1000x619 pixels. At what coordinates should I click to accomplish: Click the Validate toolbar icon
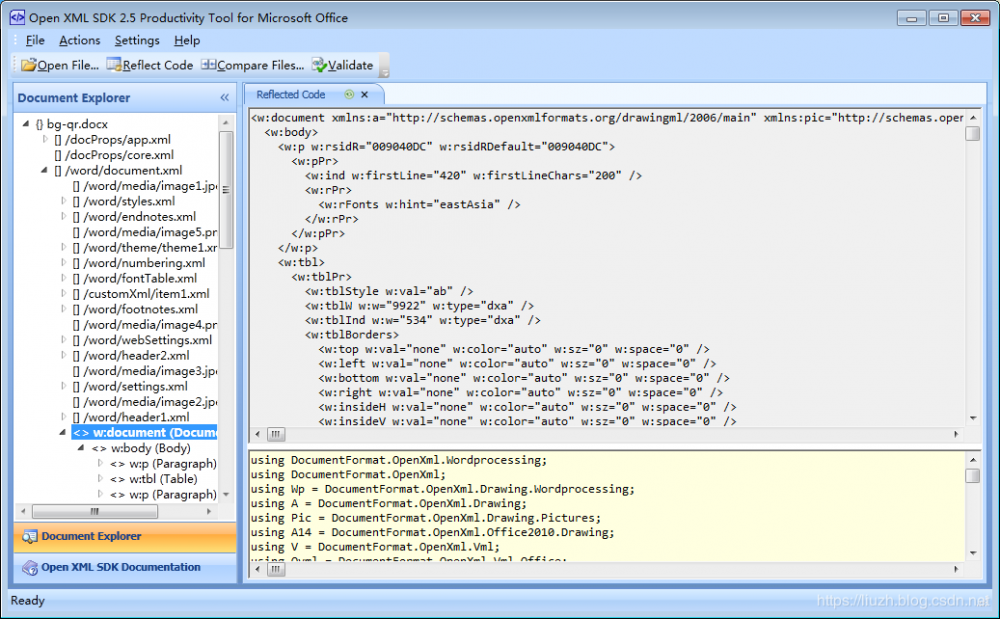tap(319, 64)
